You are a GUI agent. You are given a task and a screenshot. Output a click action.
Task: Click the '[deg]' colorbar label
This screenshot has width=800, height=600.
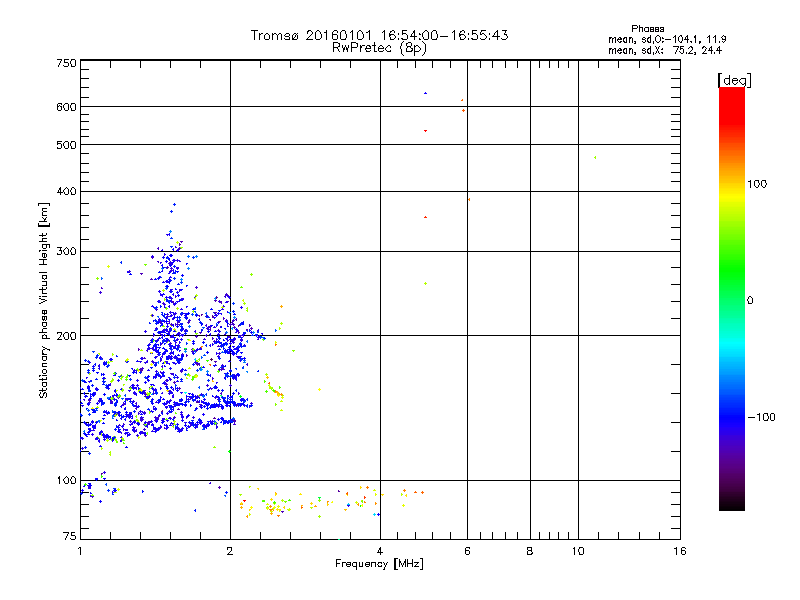click(734, 80)
